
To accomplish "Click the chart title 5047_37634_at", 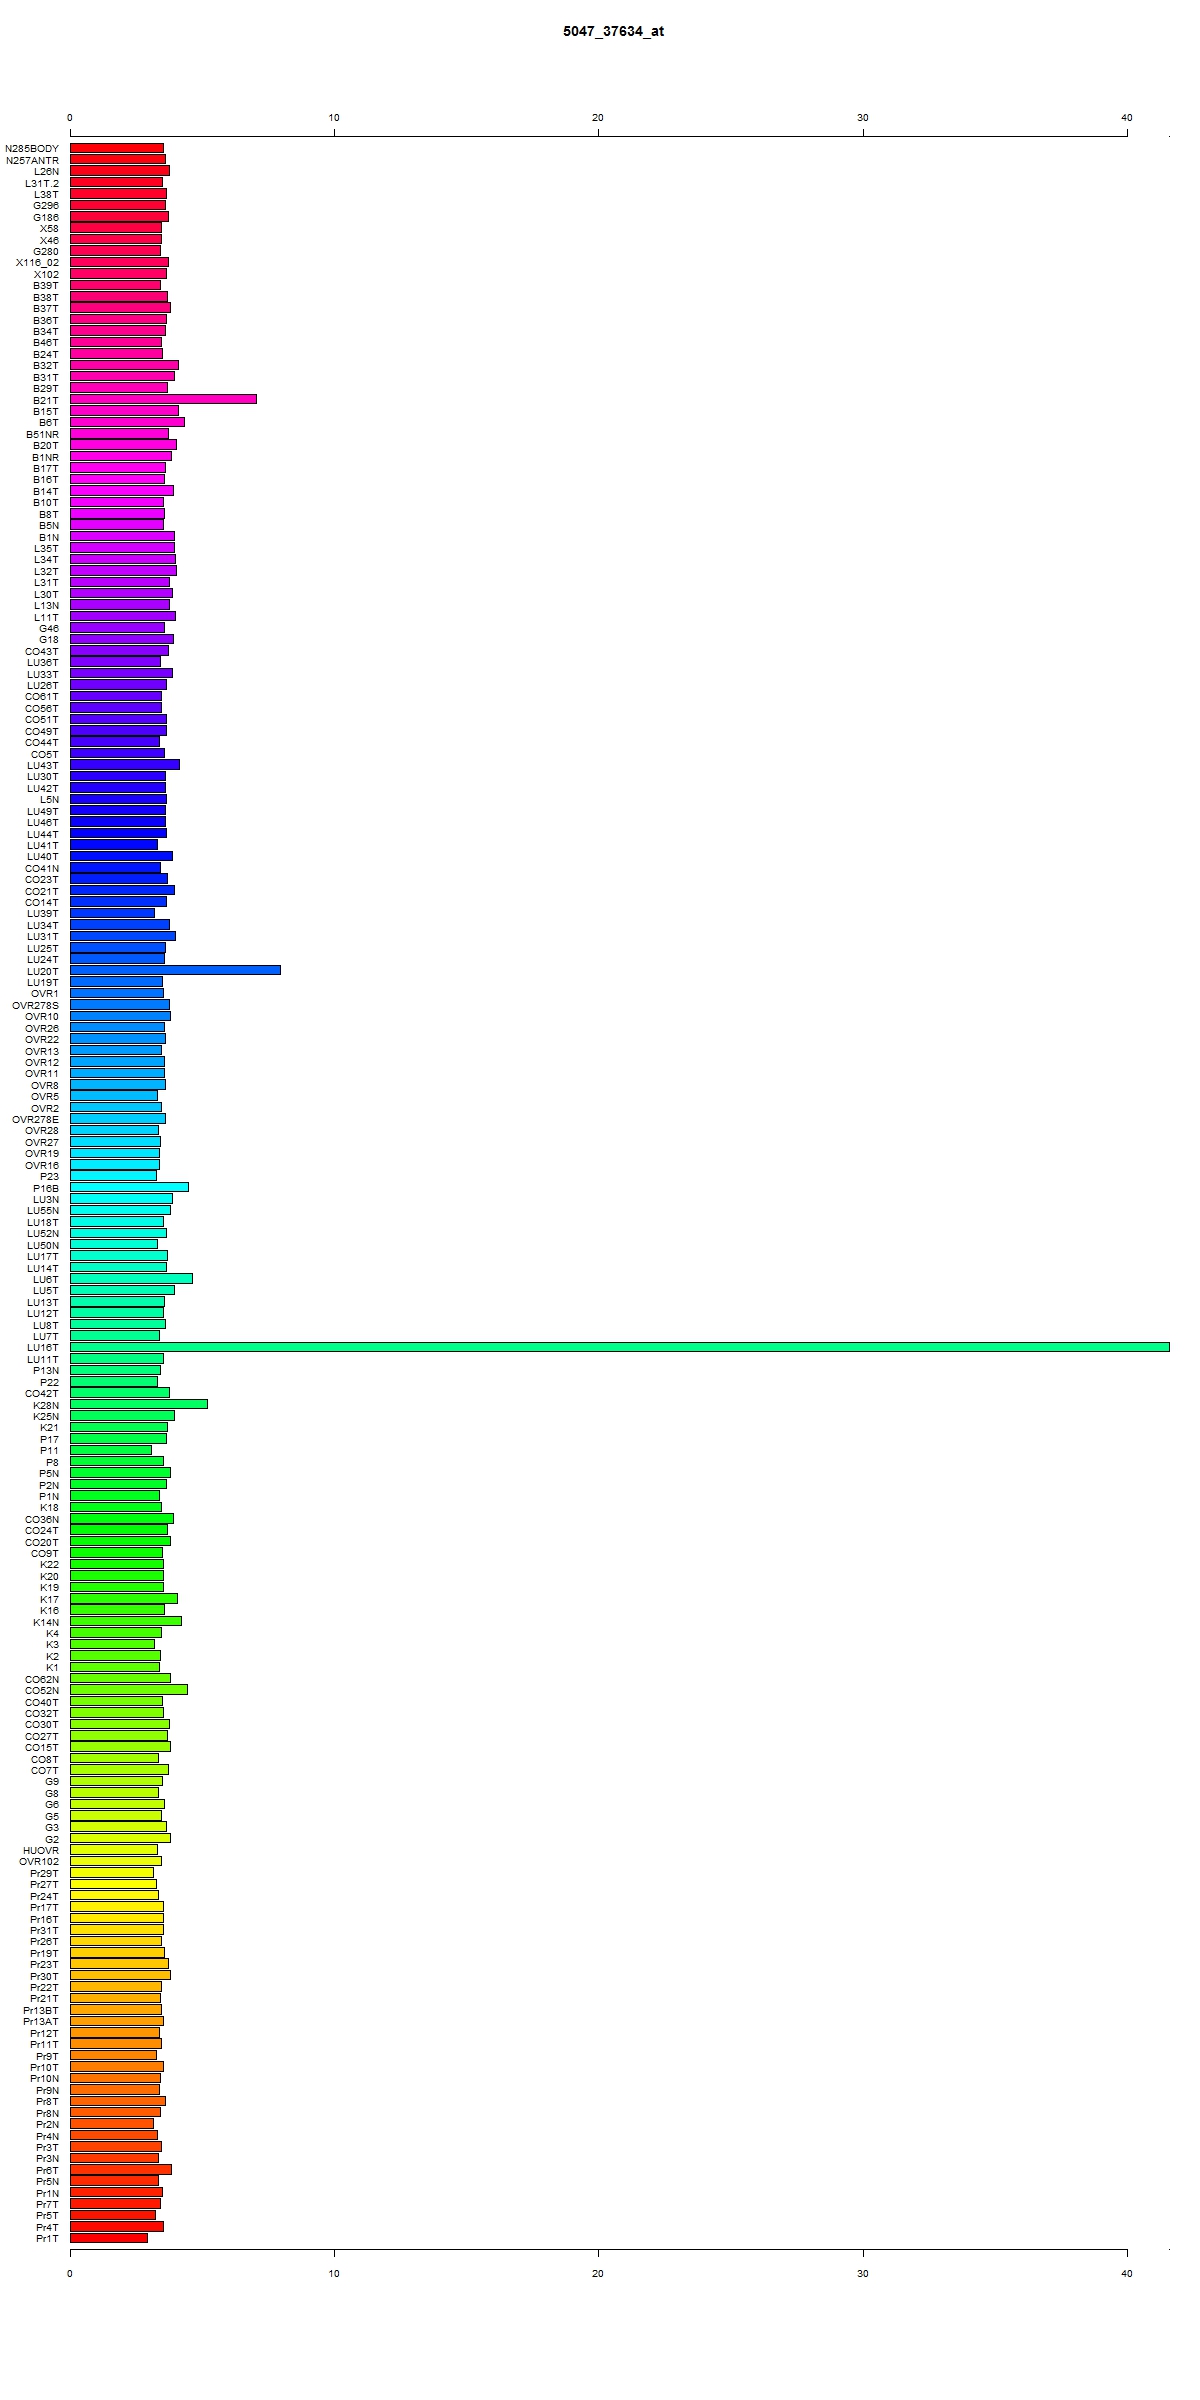I will point(613,31).
